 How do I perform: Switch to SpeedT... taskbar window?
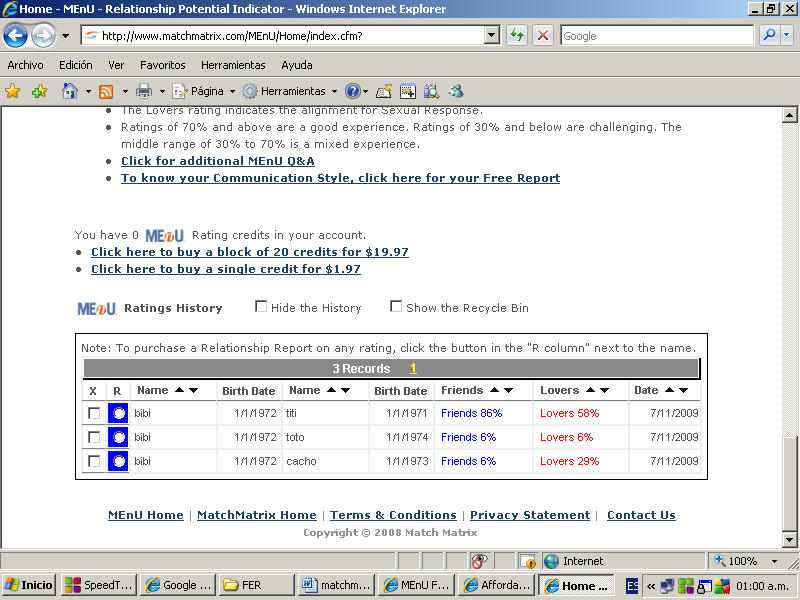coord(99,585)
